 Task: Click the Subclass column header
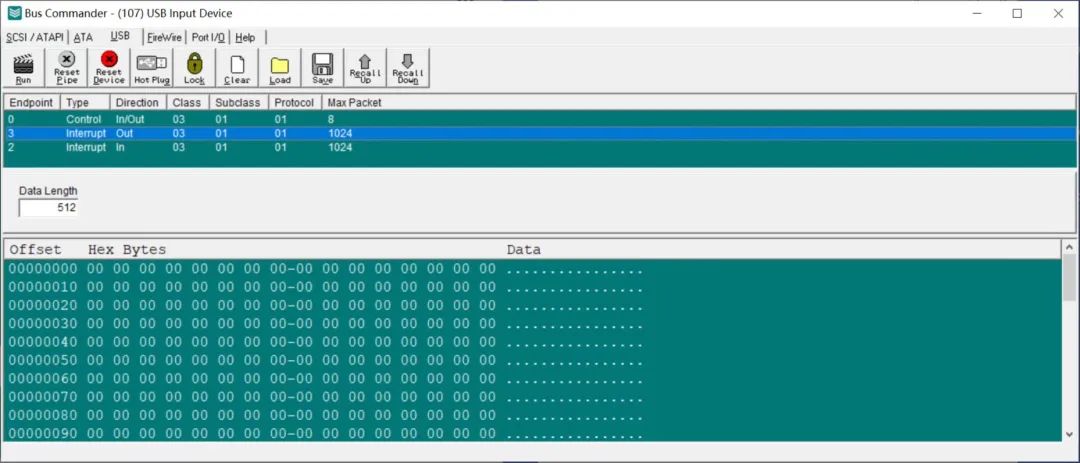pos(238,103)
